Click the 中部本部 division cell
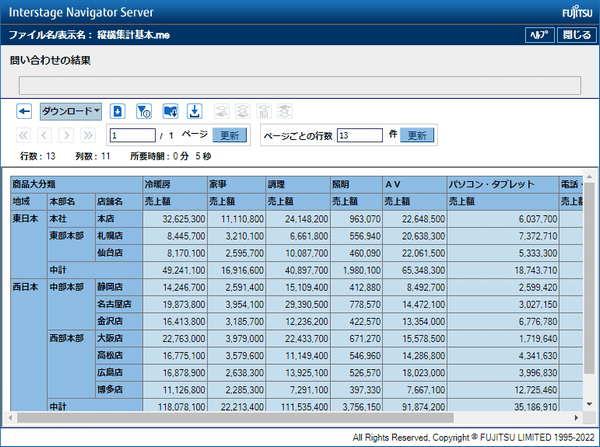 [x=71, y=304]
